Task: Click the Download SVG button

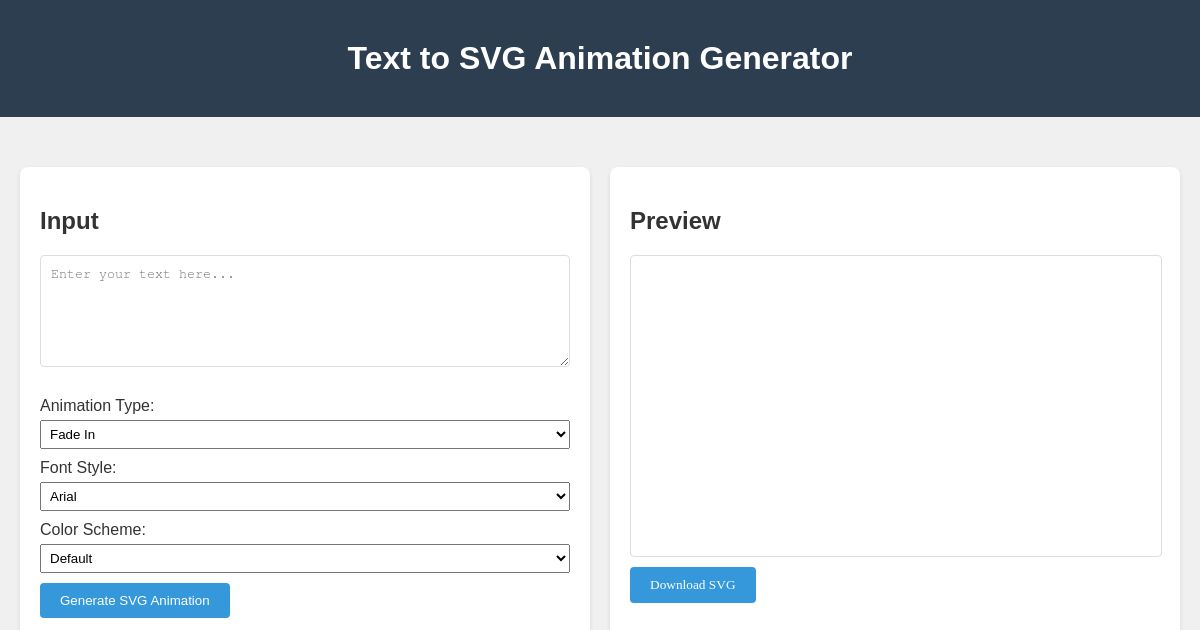Action: tap(692, 585)
